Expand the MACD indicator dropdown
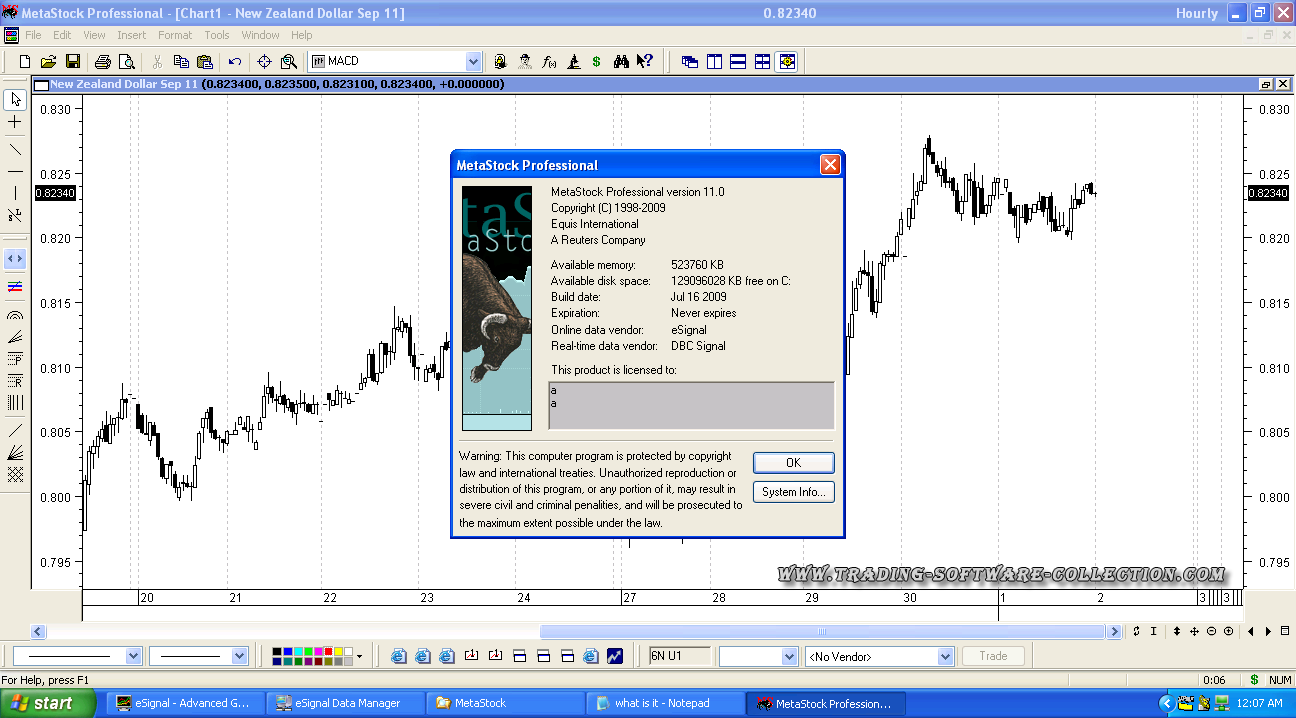 click(x=473, y=61)
